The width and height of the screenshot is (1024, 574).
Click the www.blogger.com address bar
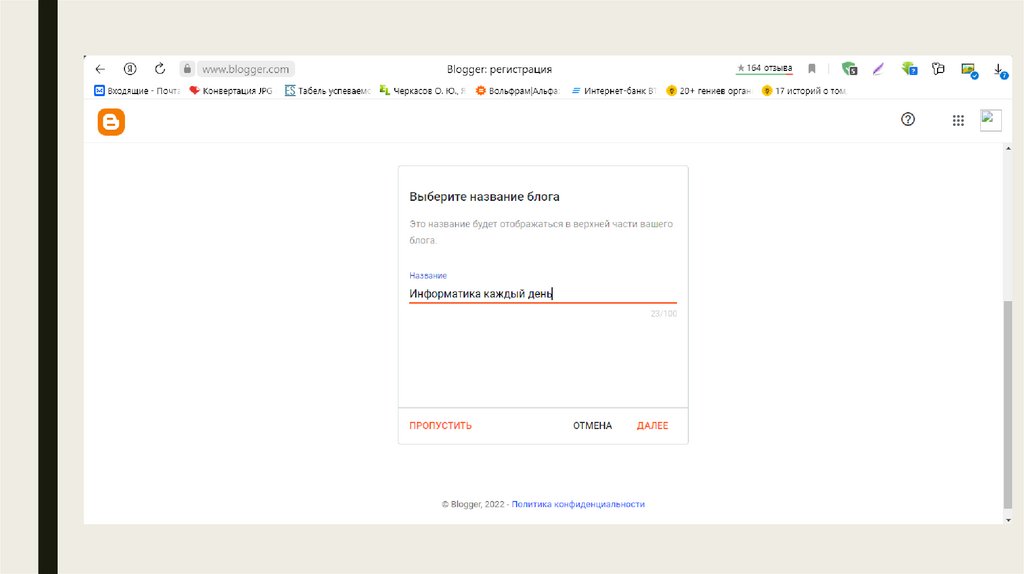(x=245, y=69)
